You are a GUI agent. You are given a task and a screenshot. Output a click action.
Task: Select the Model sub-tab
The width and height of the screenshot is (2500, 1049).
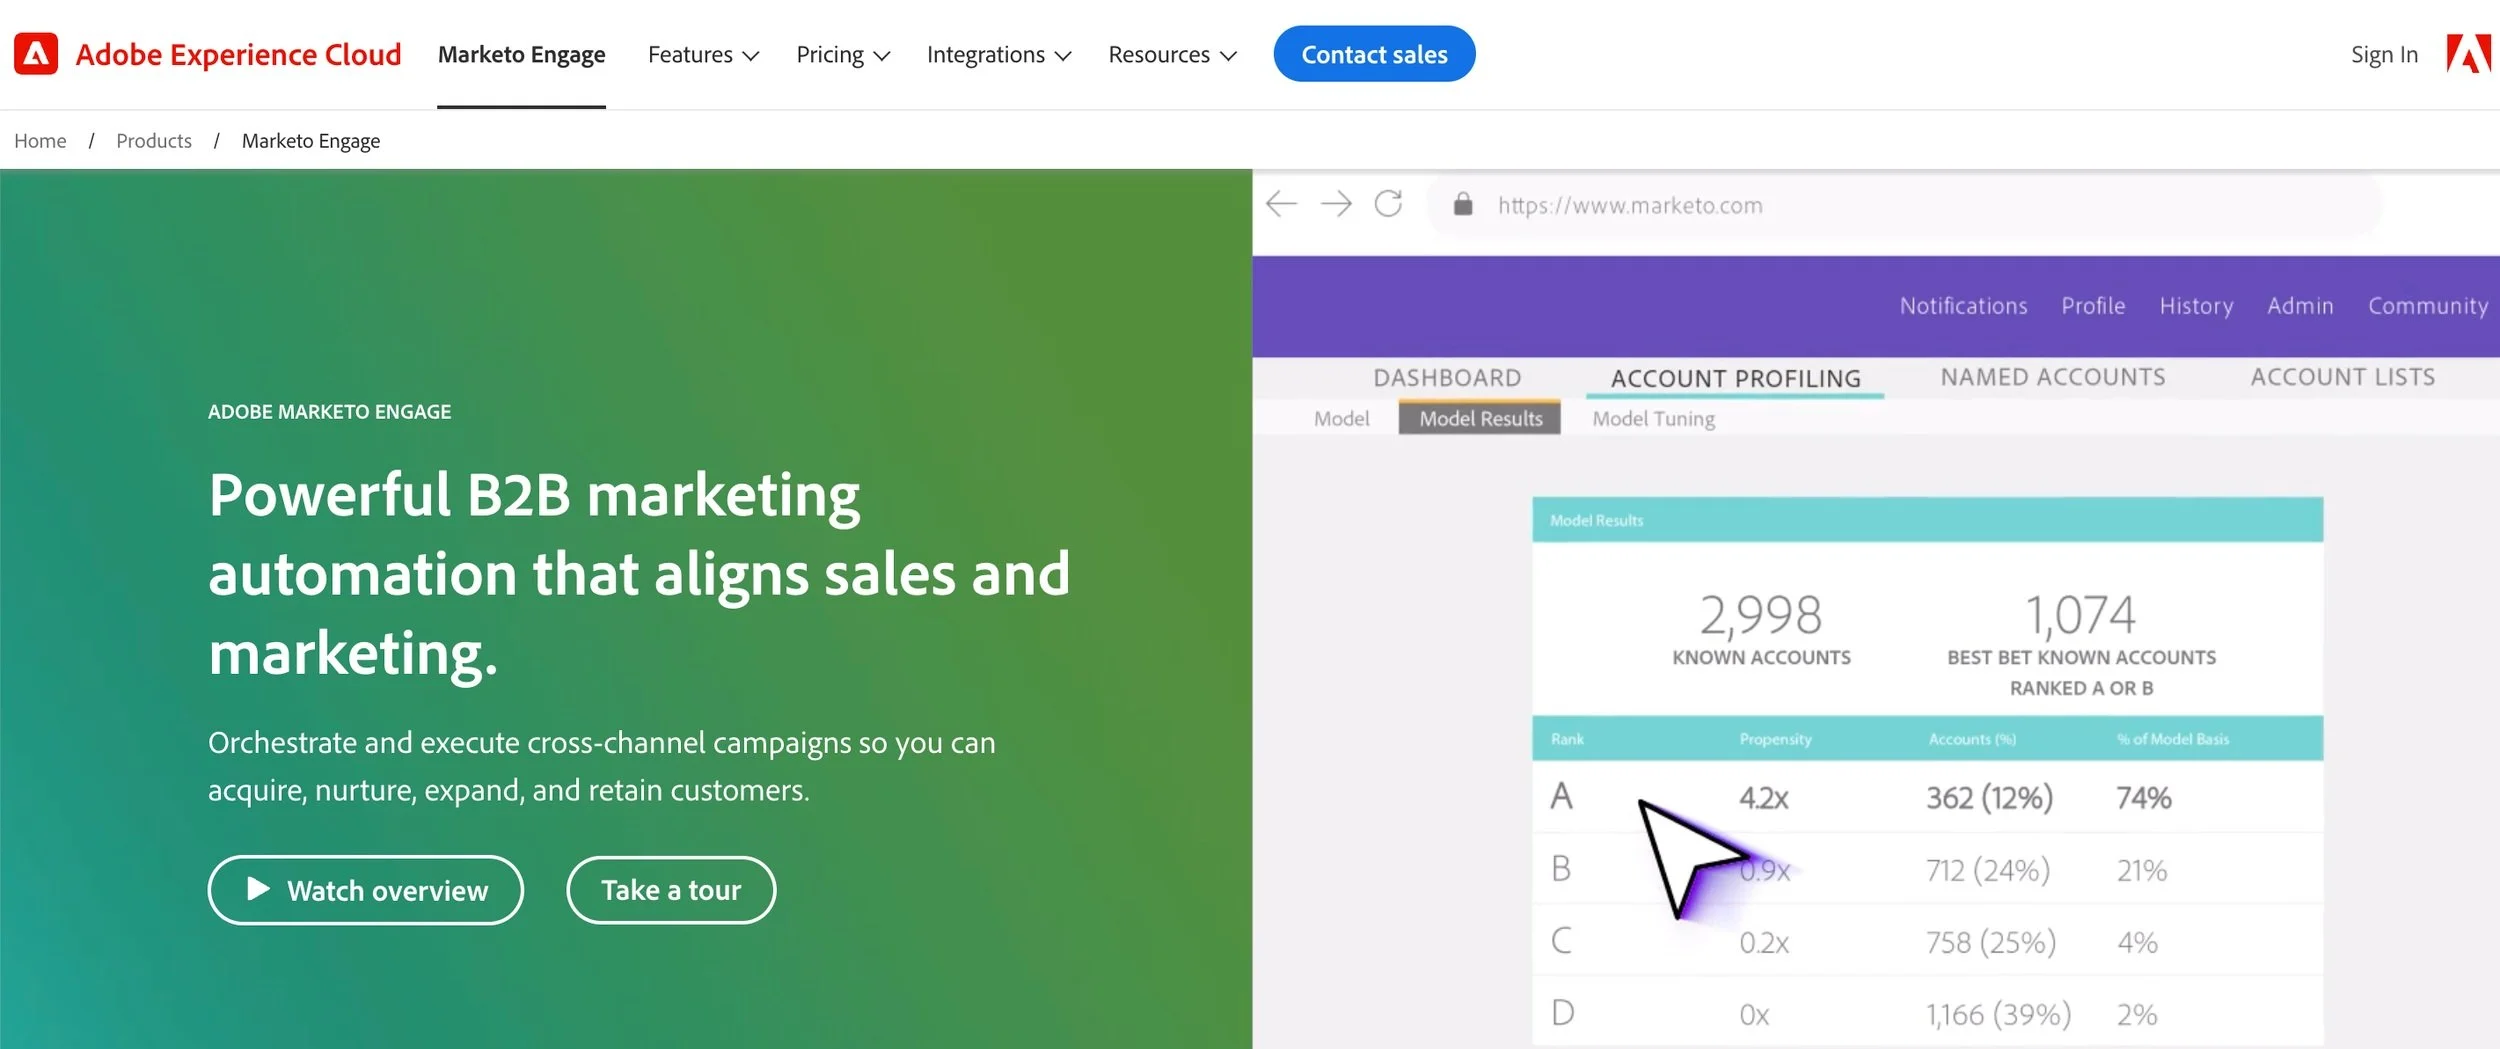(1341, 419)
